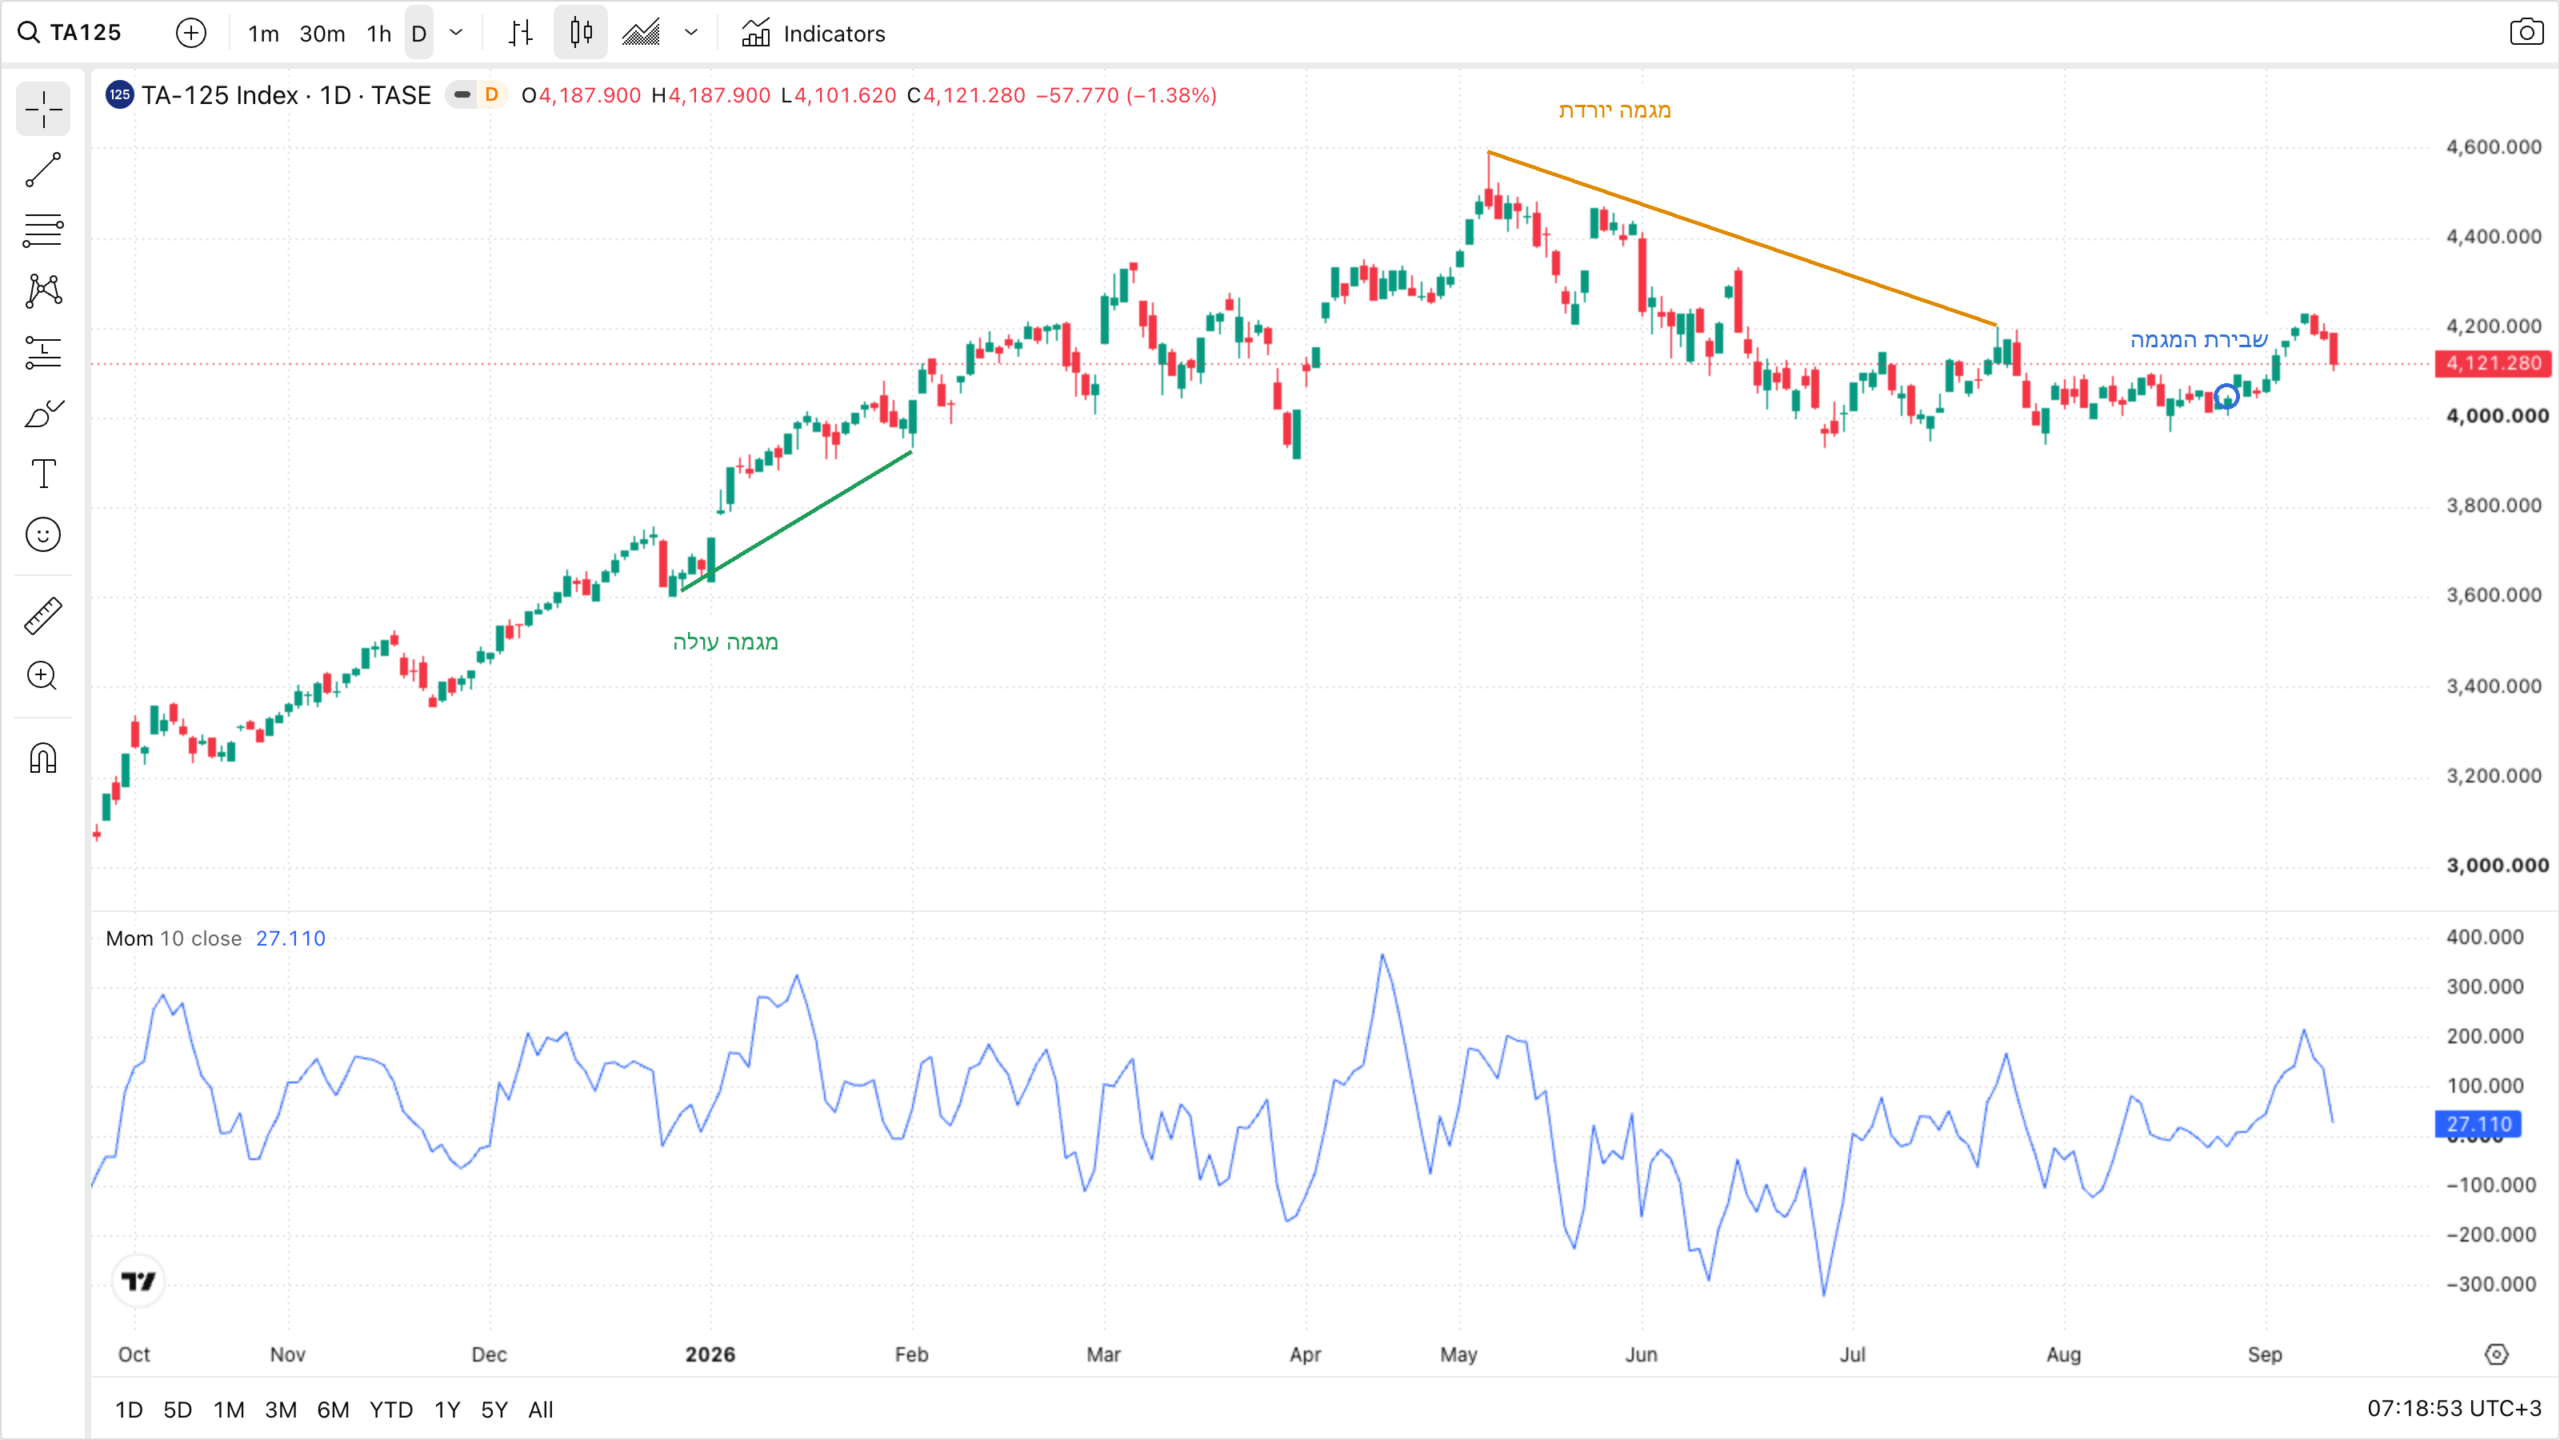Image resolution: width=2560 pixels, height=1440 pixels.
Task: Select the trend line tool
Action: coord(43,170)
